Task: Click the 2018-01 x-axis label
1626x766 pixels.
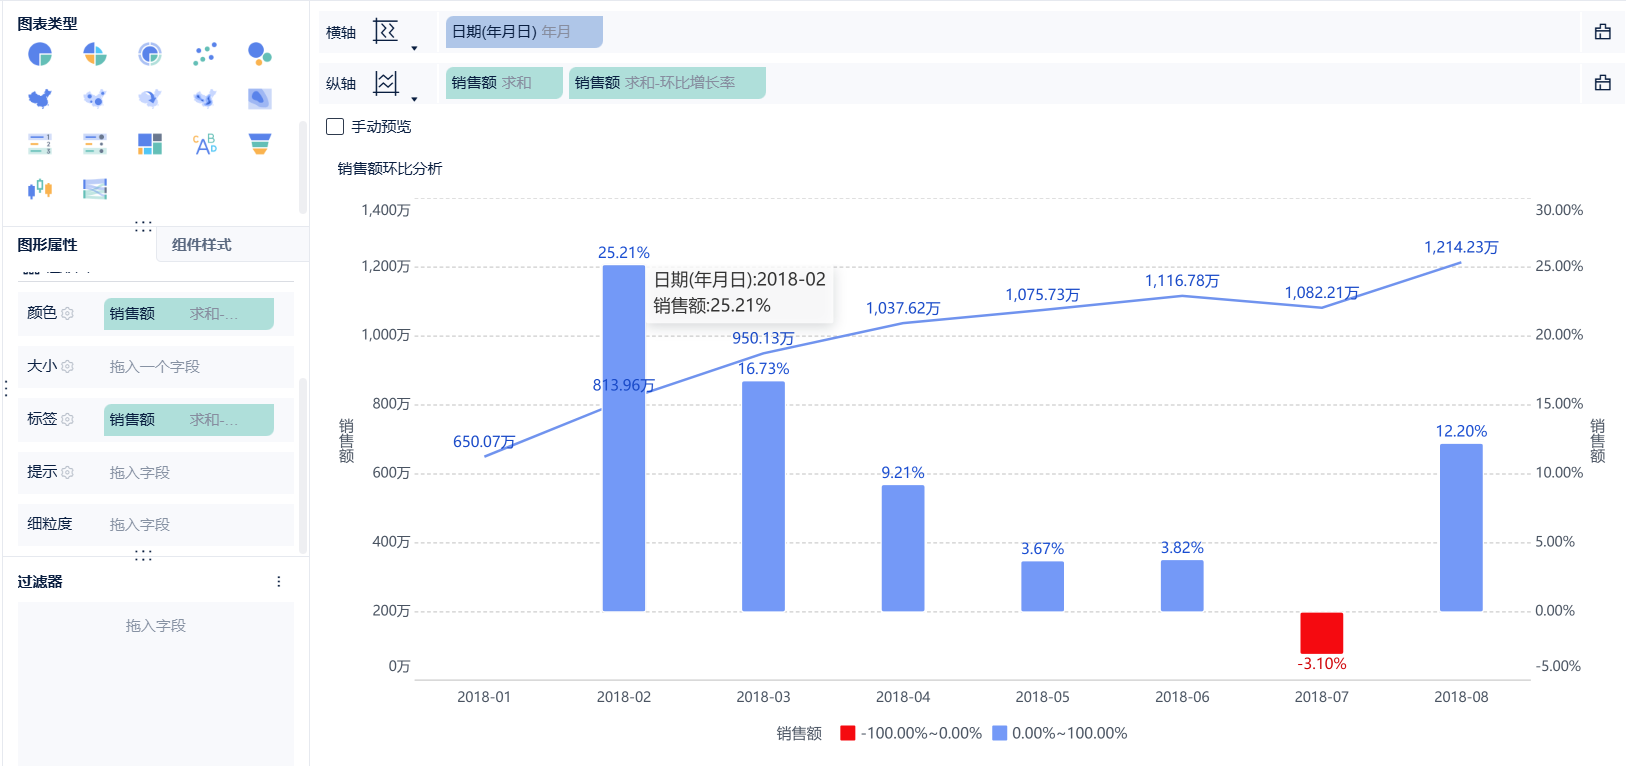Action: click(x=484, y=697)
